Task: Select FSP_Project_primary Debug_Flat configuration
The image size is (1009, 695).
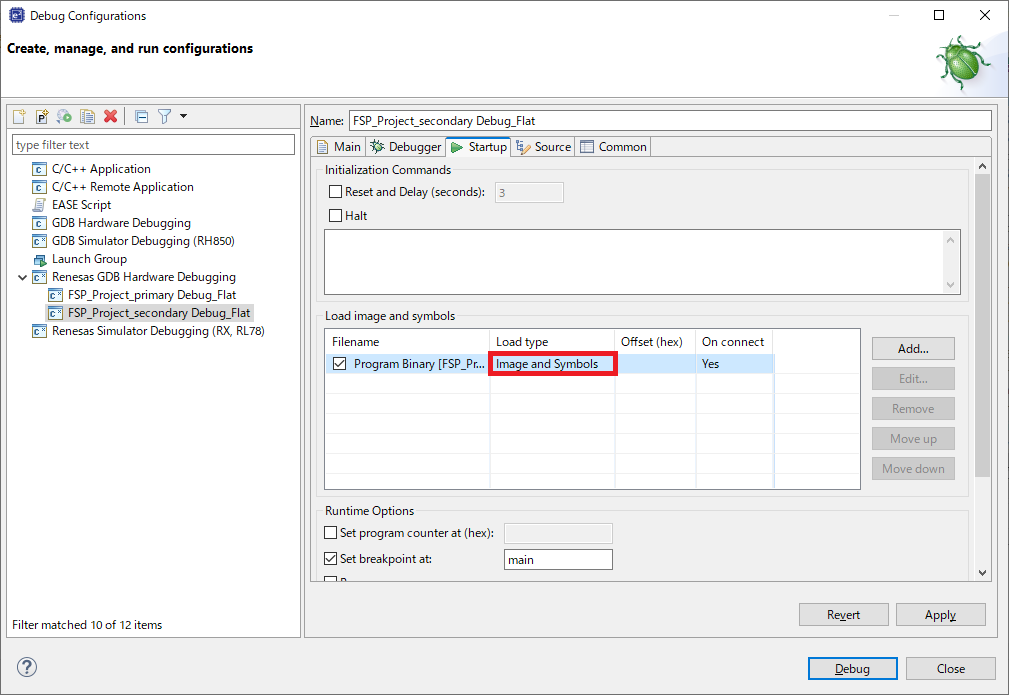Action: coord(152,295)
